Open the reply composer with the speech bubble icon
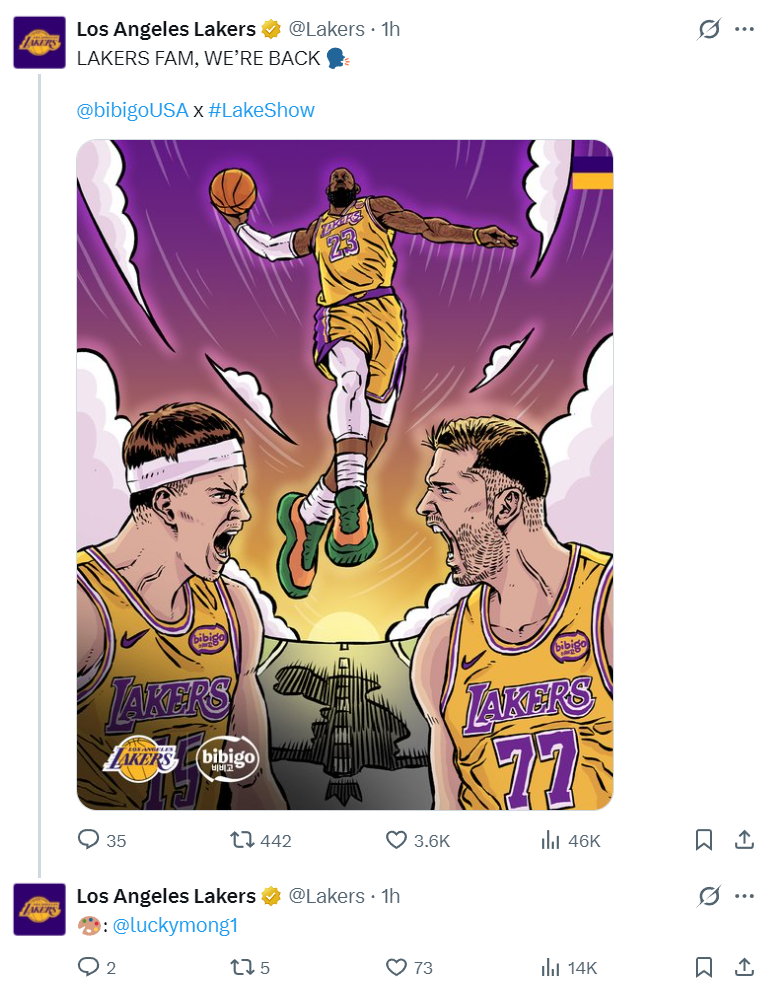 88,841
